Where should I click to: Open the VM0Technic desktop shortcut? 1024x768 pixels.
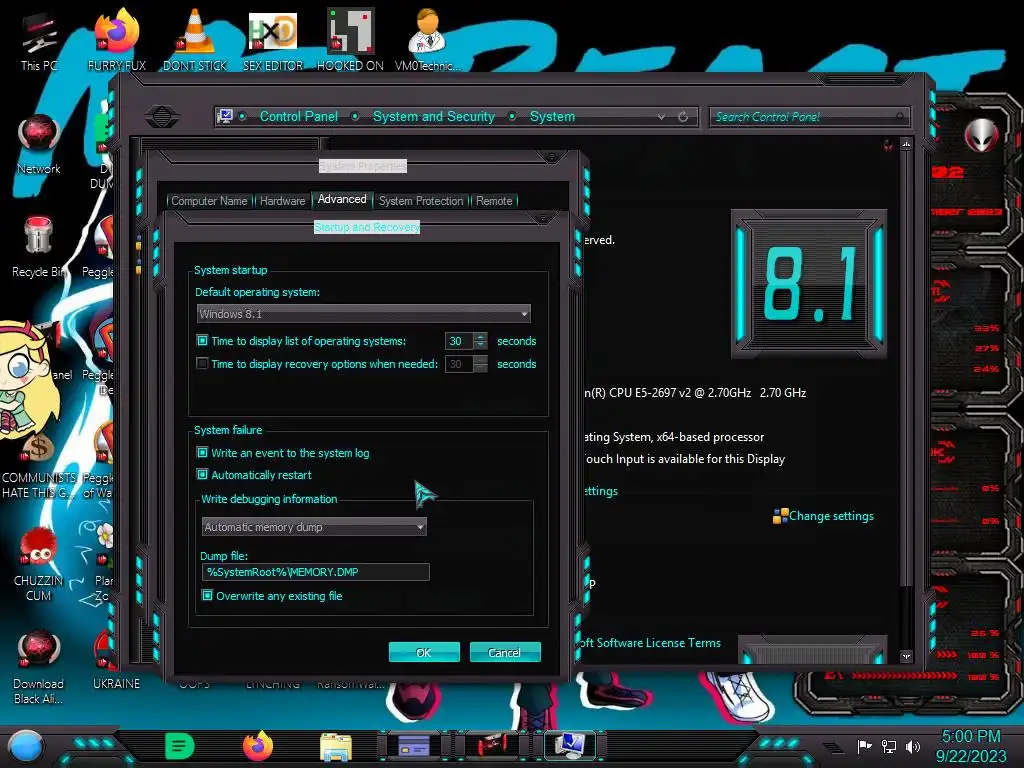point(428,41)
